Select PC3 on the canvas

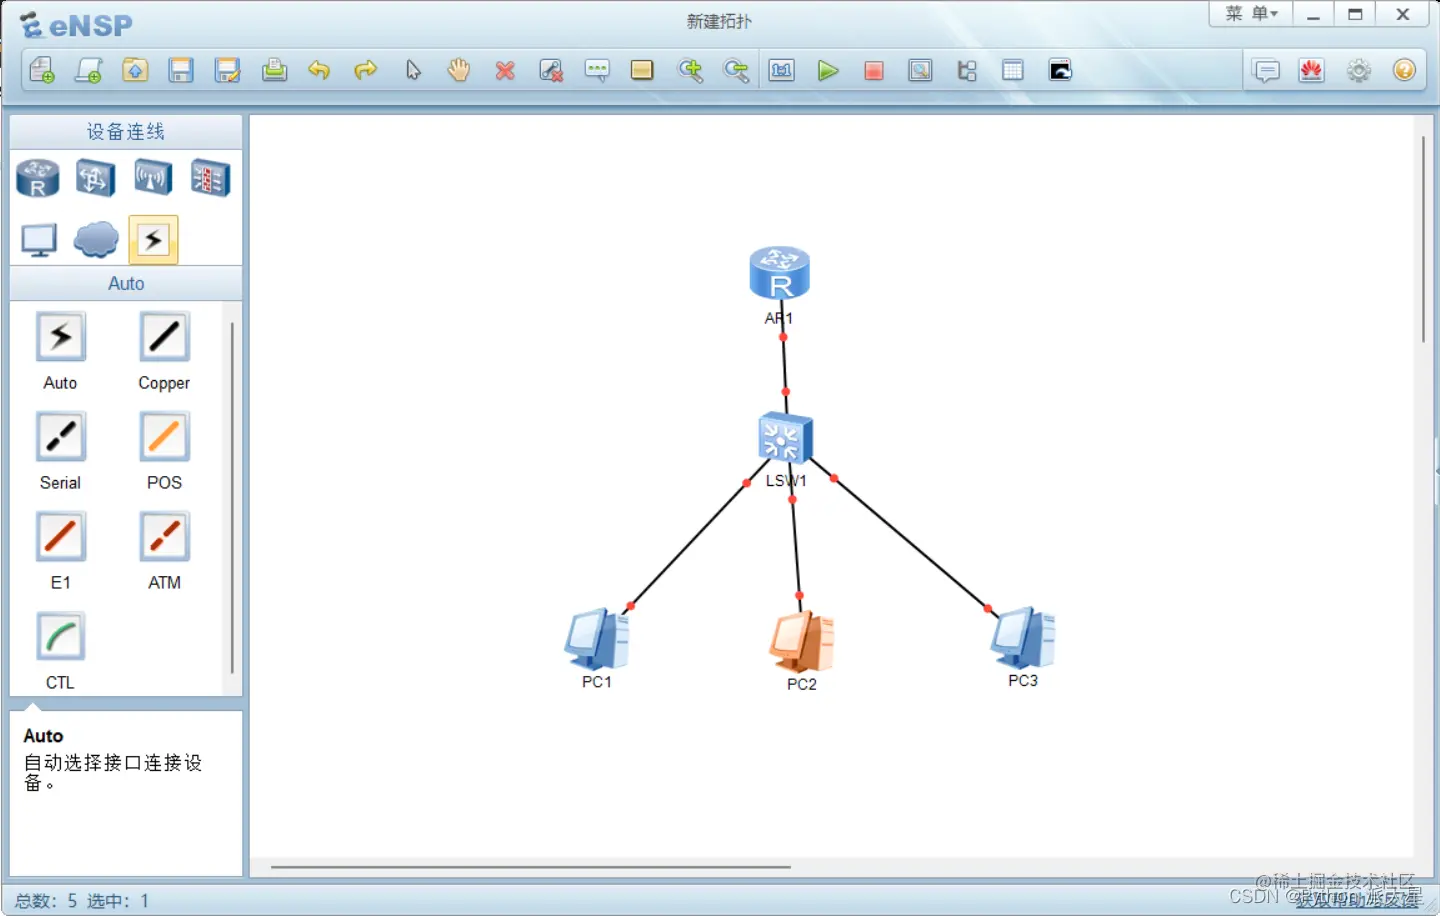tap(1022, 637)
